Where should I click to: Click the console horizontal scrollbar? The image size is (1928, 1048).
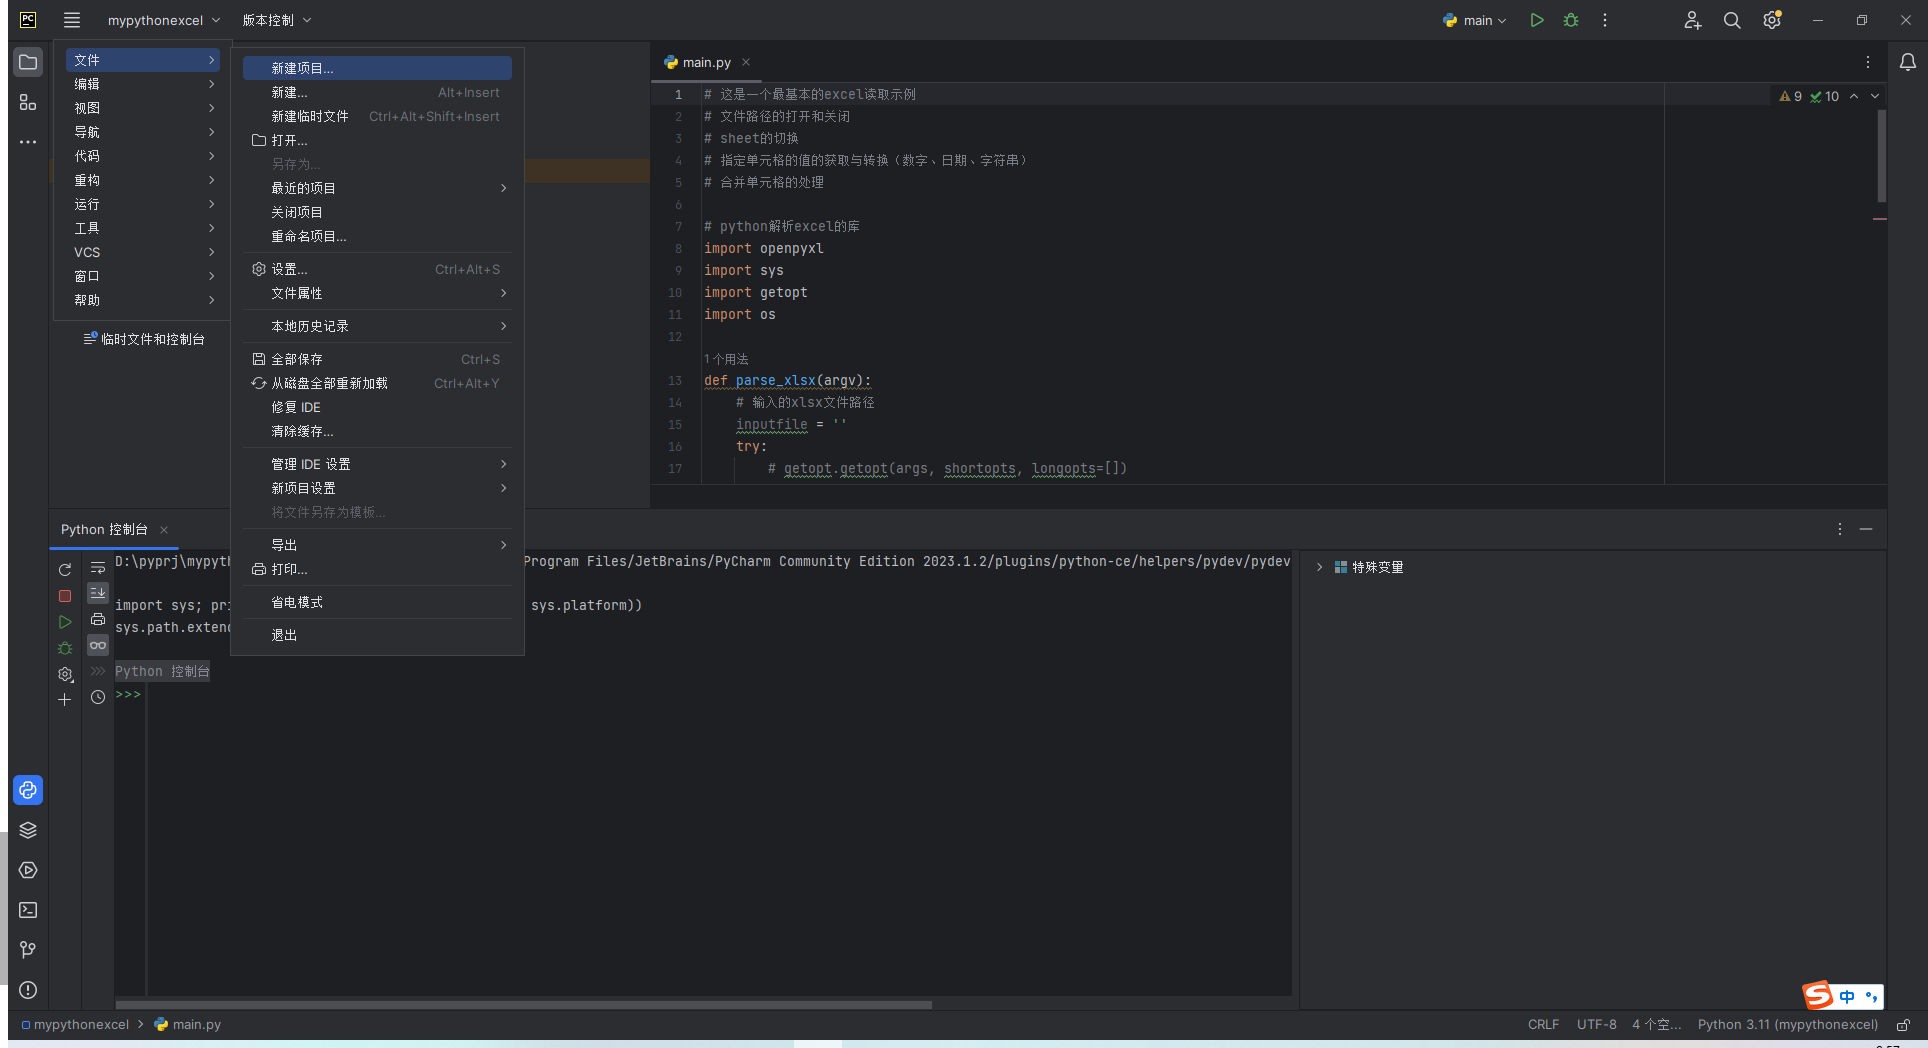[x=524, y=1004]
